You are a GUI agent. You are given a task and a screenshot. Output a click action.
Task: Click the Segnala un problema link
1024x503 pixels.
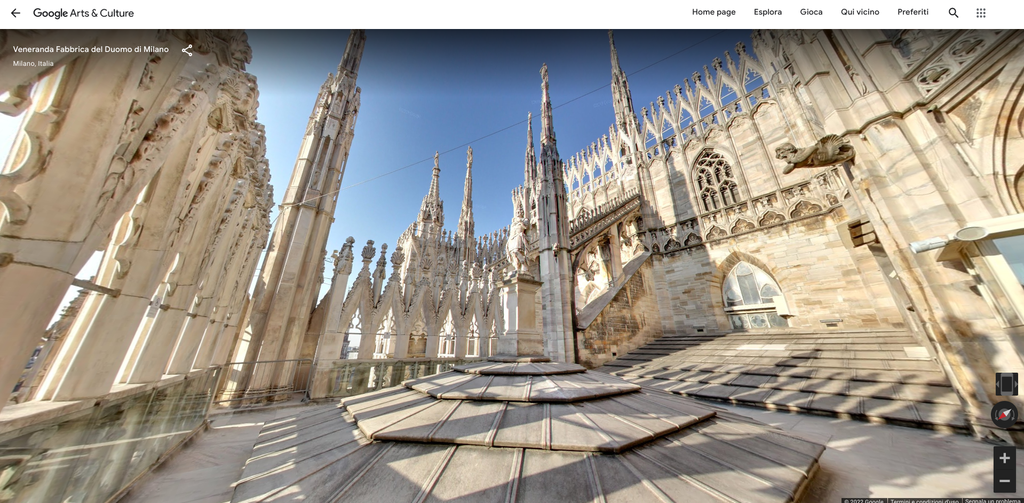(x=993, y=500)
